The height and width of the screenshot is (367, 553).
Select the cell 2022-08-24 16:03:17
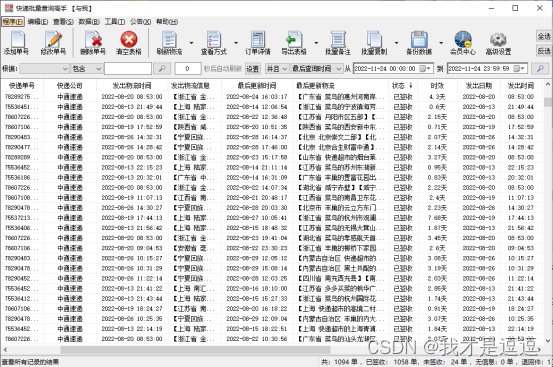coord(257,97)
